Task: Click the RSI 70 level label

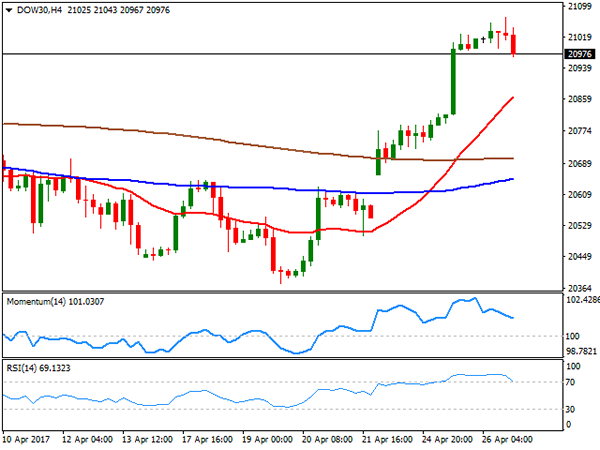Action: (x=570, y=382)
